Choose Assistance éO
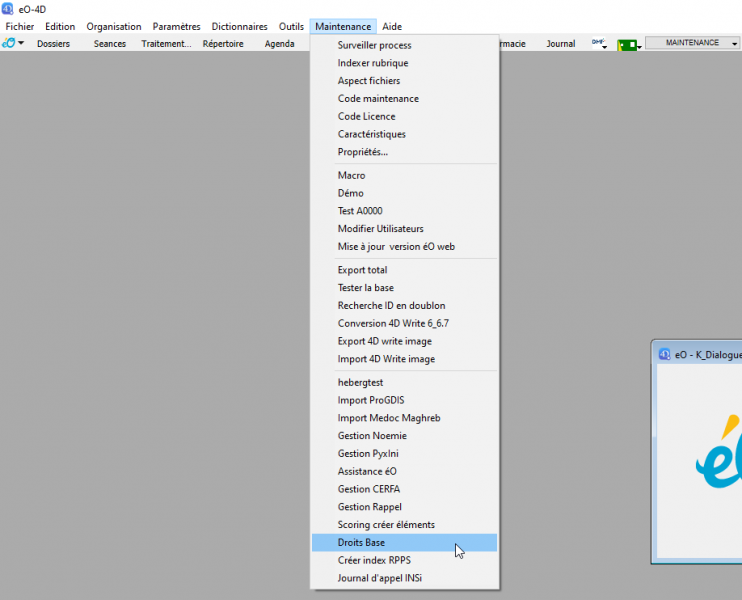 (405, 471)
